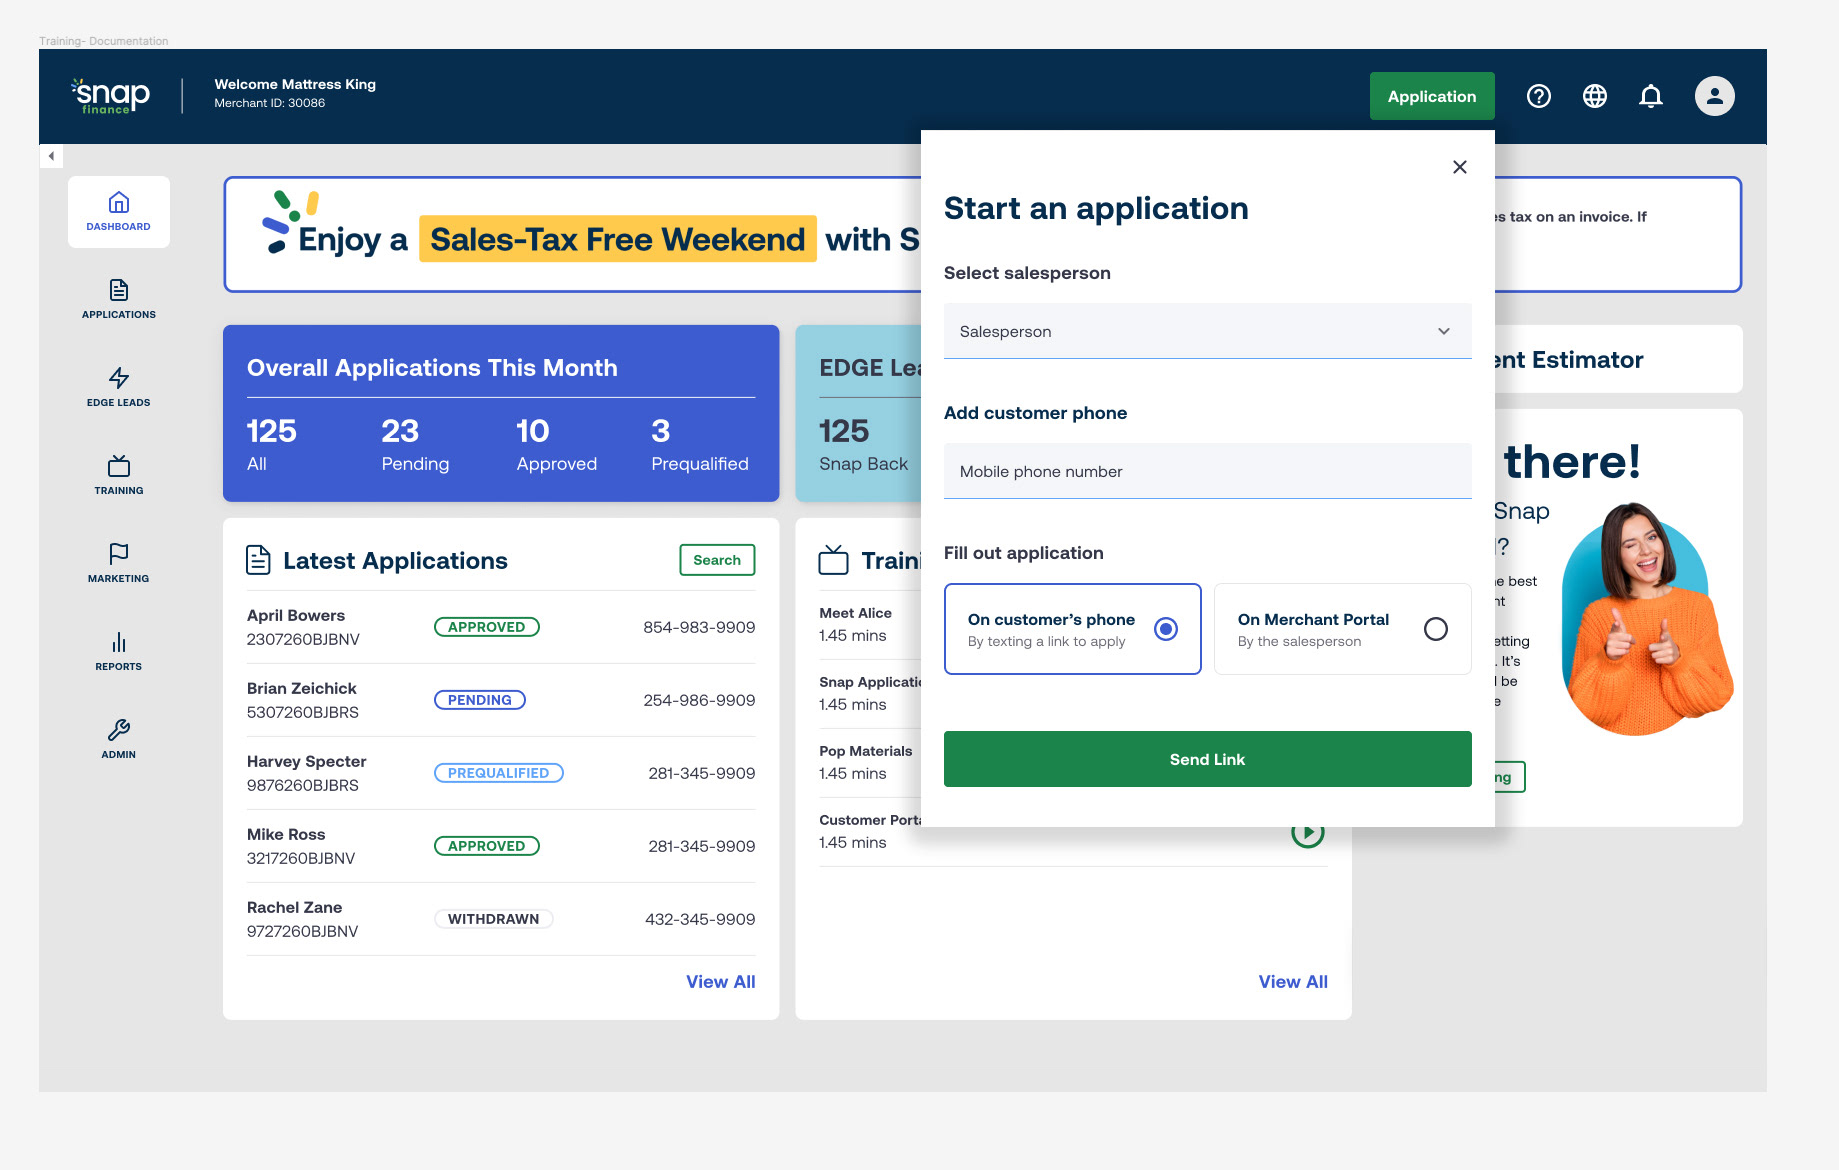This screenshot has width=1839, height=1170.
Task: Click the Snap Finance logo
Action: coord(111,96)
